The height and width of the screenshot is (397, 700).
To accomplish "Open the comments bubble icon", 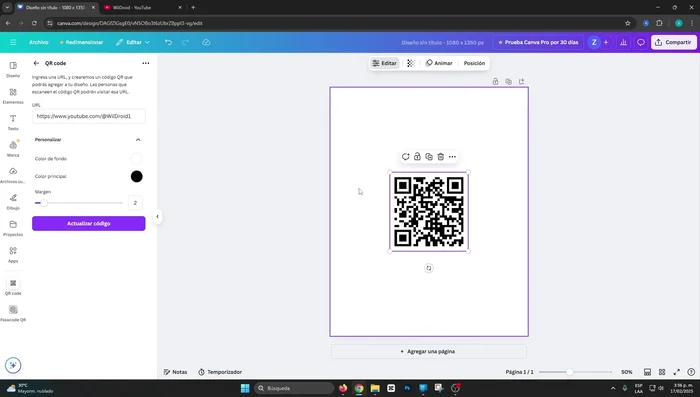I will click(x=641, y=42).
